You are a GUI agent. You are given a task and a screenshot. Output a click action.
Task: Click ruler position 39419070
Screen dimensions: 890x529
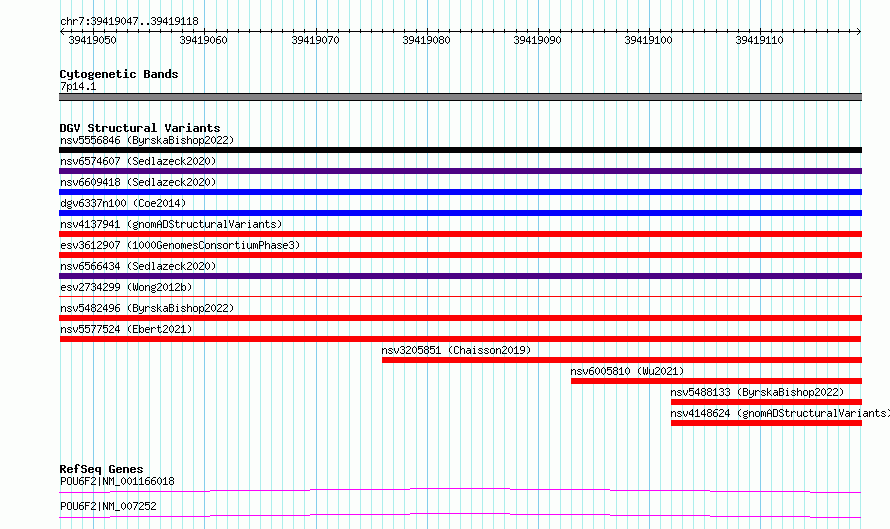315,40
